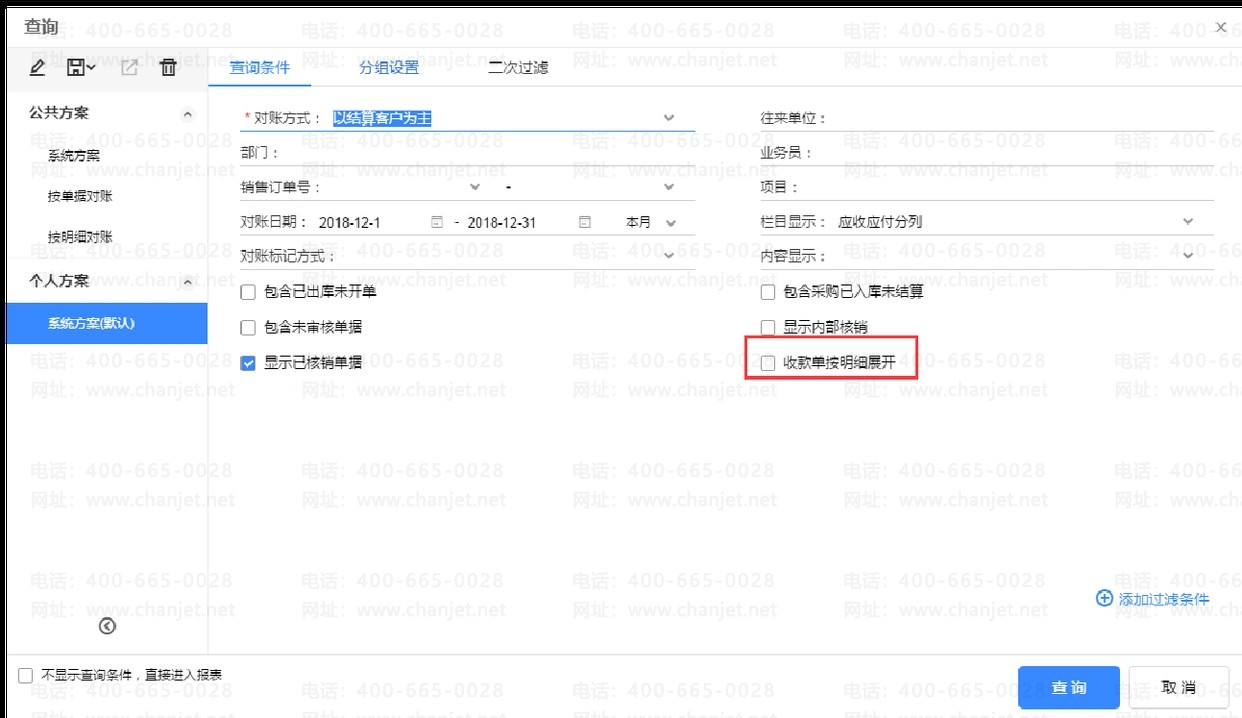Select 按单据对账 scheme in sidebar
Viewport: 1242px width, 718px height.
pyautogui.click(x=80, y=196)
